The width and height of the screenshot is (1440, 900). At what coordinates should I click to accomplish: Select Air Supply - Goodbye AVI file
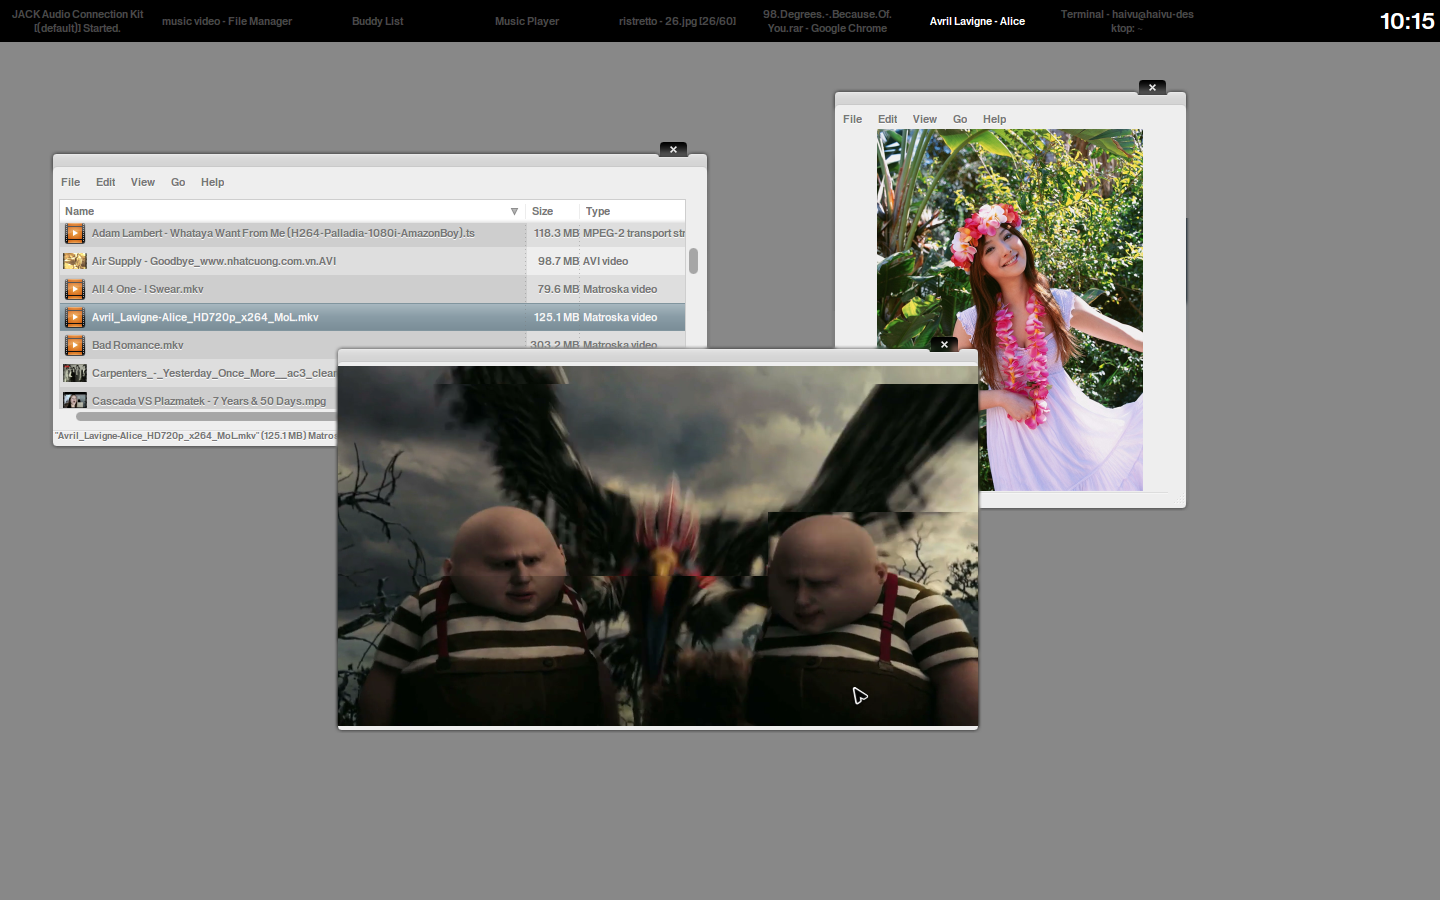(214, 261)
